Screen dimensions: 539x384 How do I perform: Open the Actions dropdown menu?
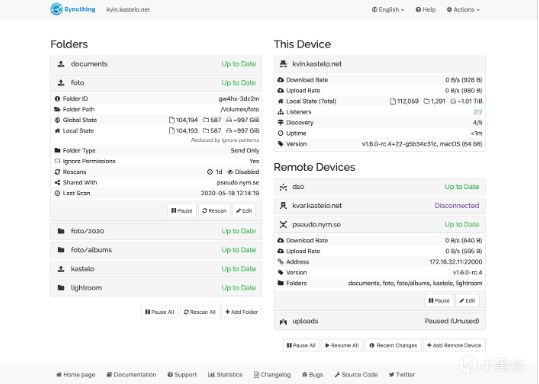[463, 10]
